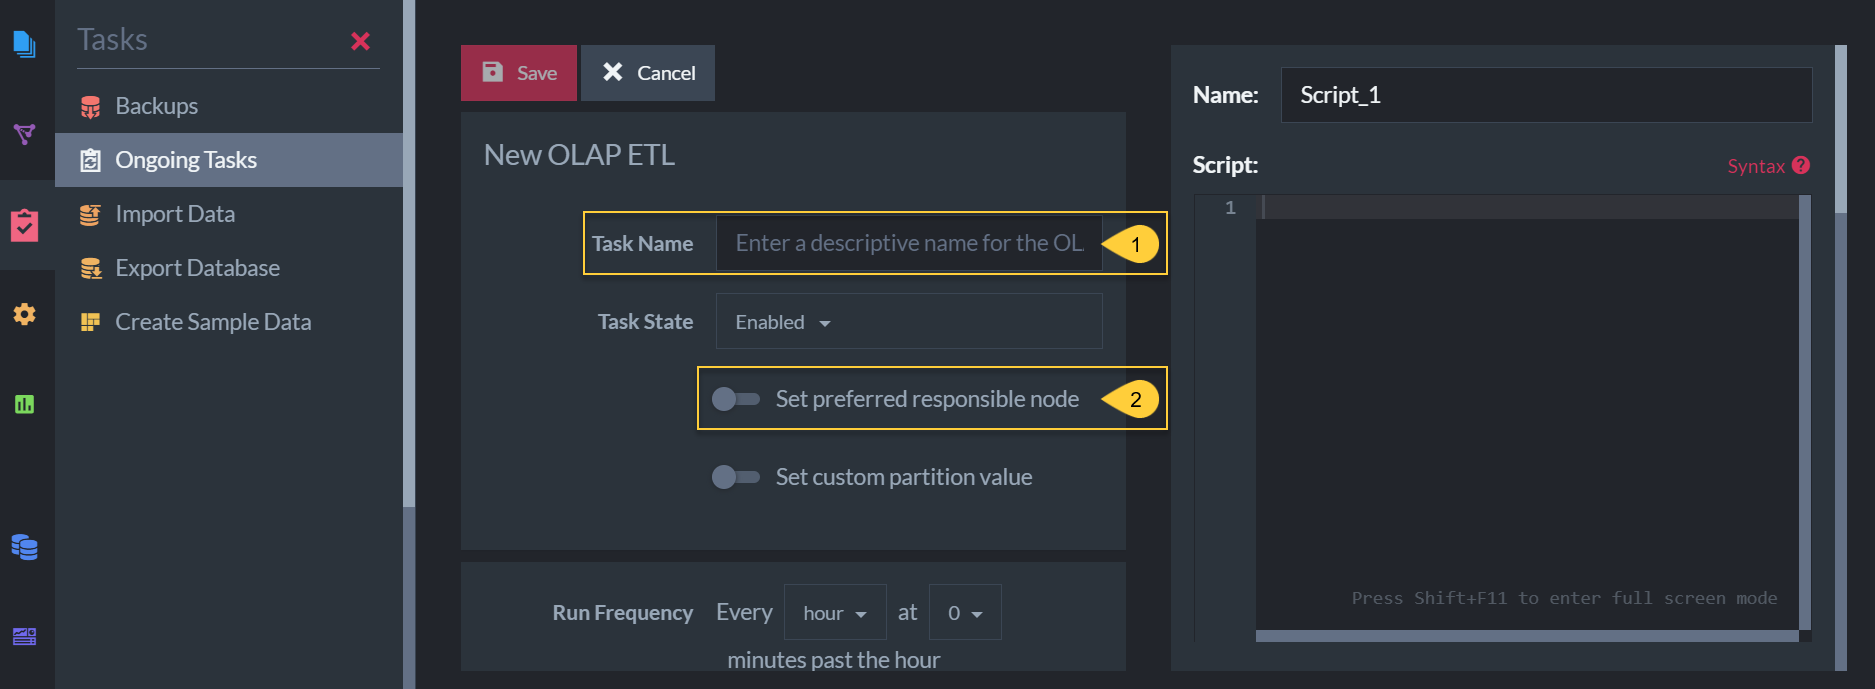
Task: Focus the Task Name input field
Action: click(909, 243)
